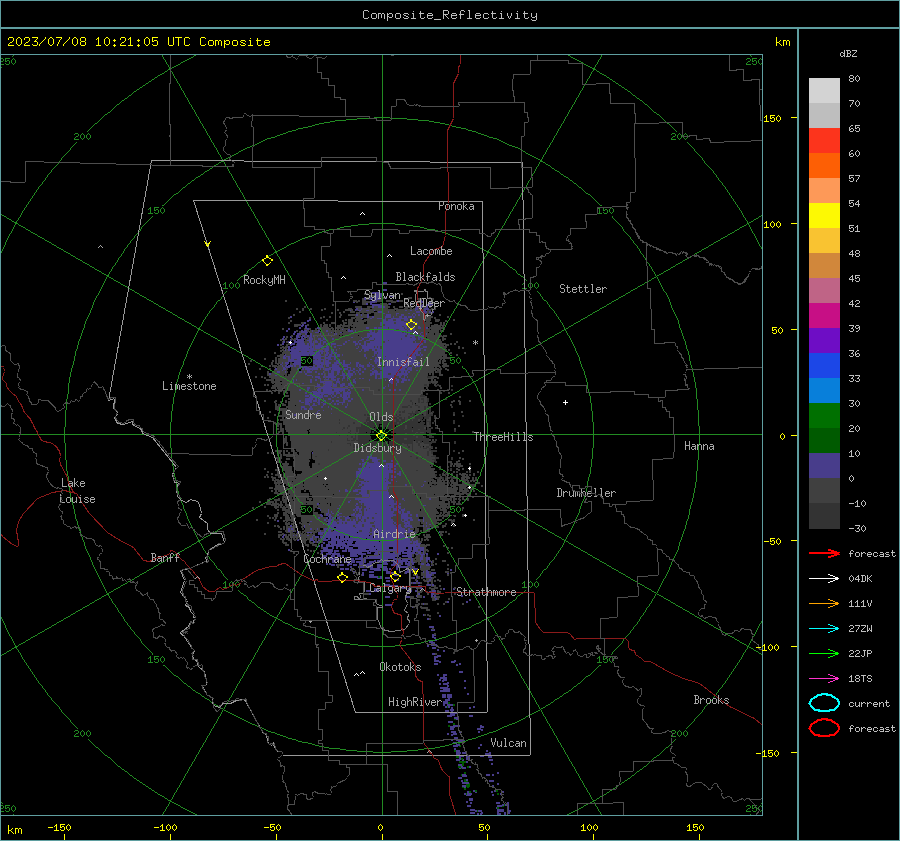
Task: Select the white 04DK arrow icon
Action: (824, 578)
